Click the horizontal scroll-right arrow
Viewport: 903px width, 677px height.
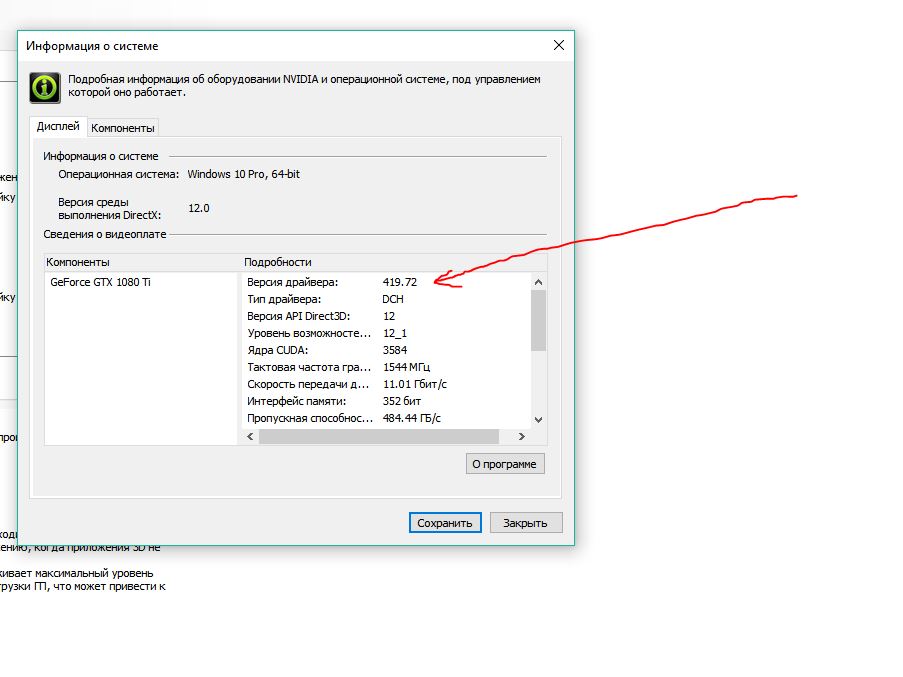point(522,436)
